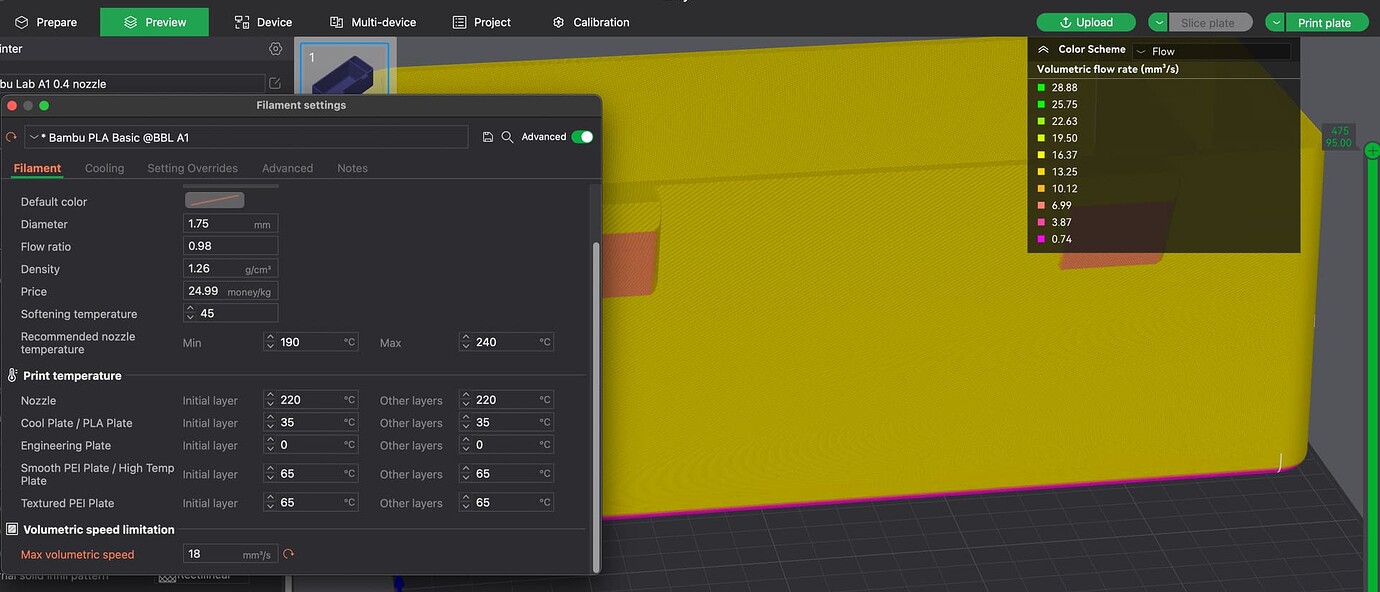Click the Flow ratio input field
1380x592 pixels.
pos(231,246)
